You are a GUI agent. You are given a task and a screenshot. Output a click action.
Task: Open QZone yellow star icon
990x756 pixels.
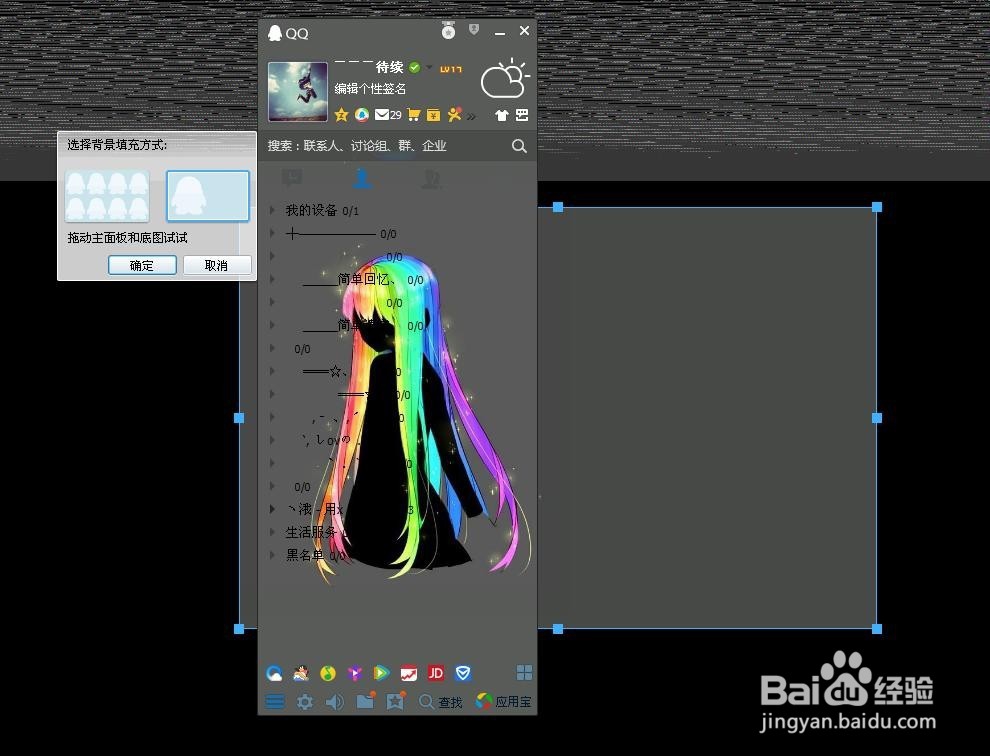[342, 115]
